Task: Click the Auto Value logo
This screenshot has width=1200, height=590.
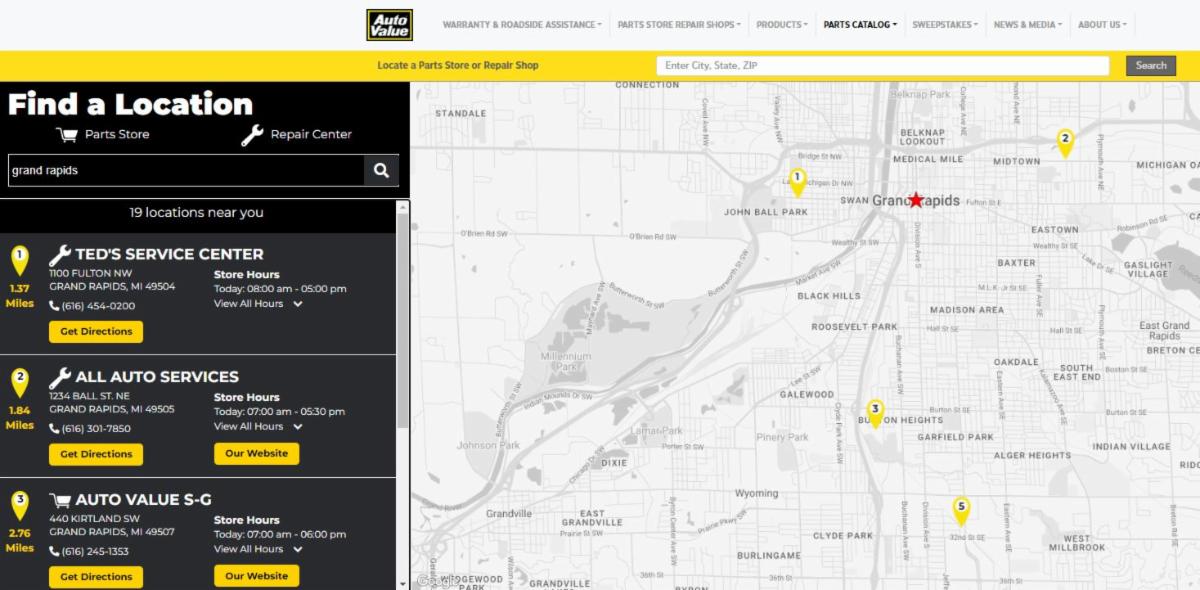Action: click(x=389, y=25)
